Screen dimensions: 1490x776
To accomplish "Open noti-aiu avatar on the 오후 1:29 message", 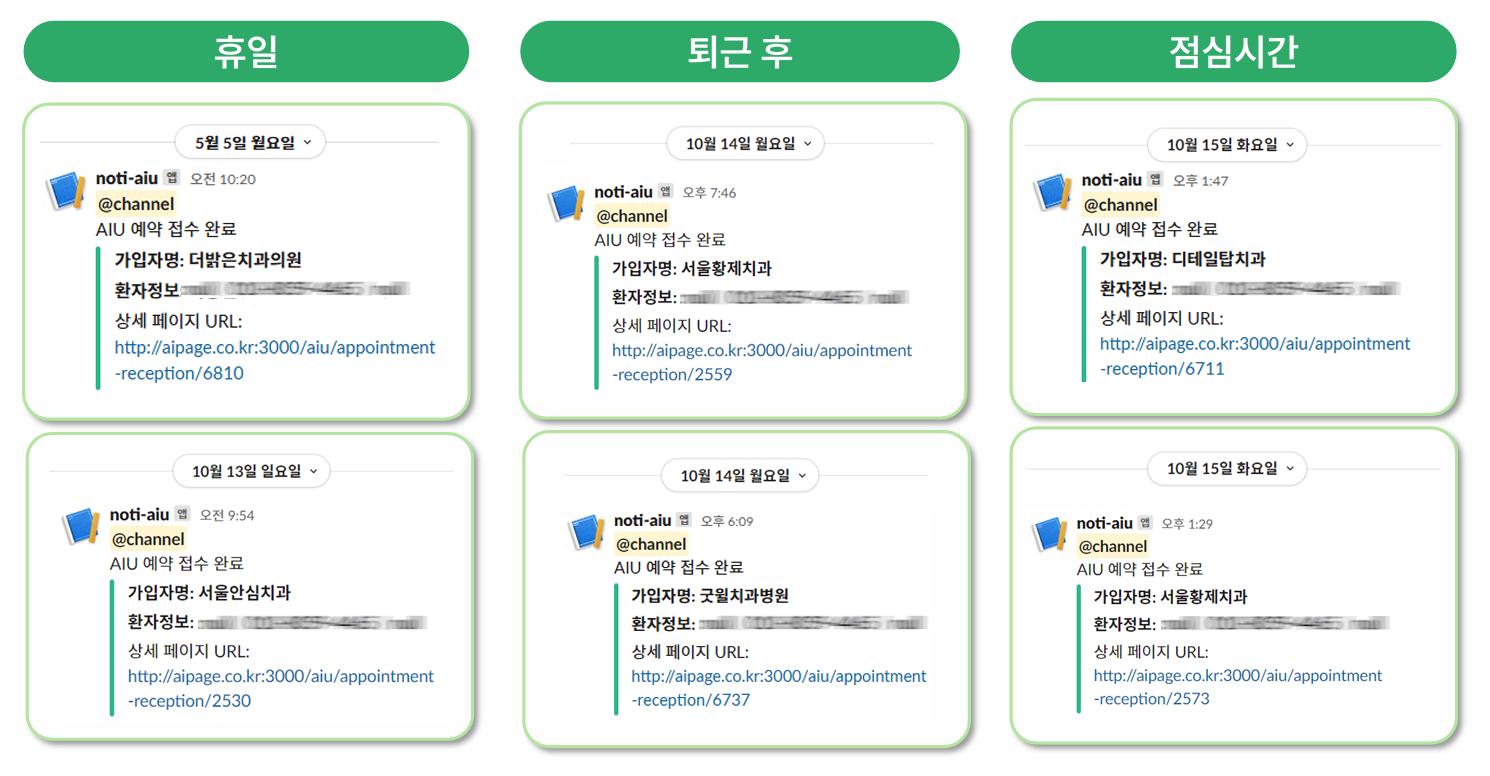I will click(1048, 534).
